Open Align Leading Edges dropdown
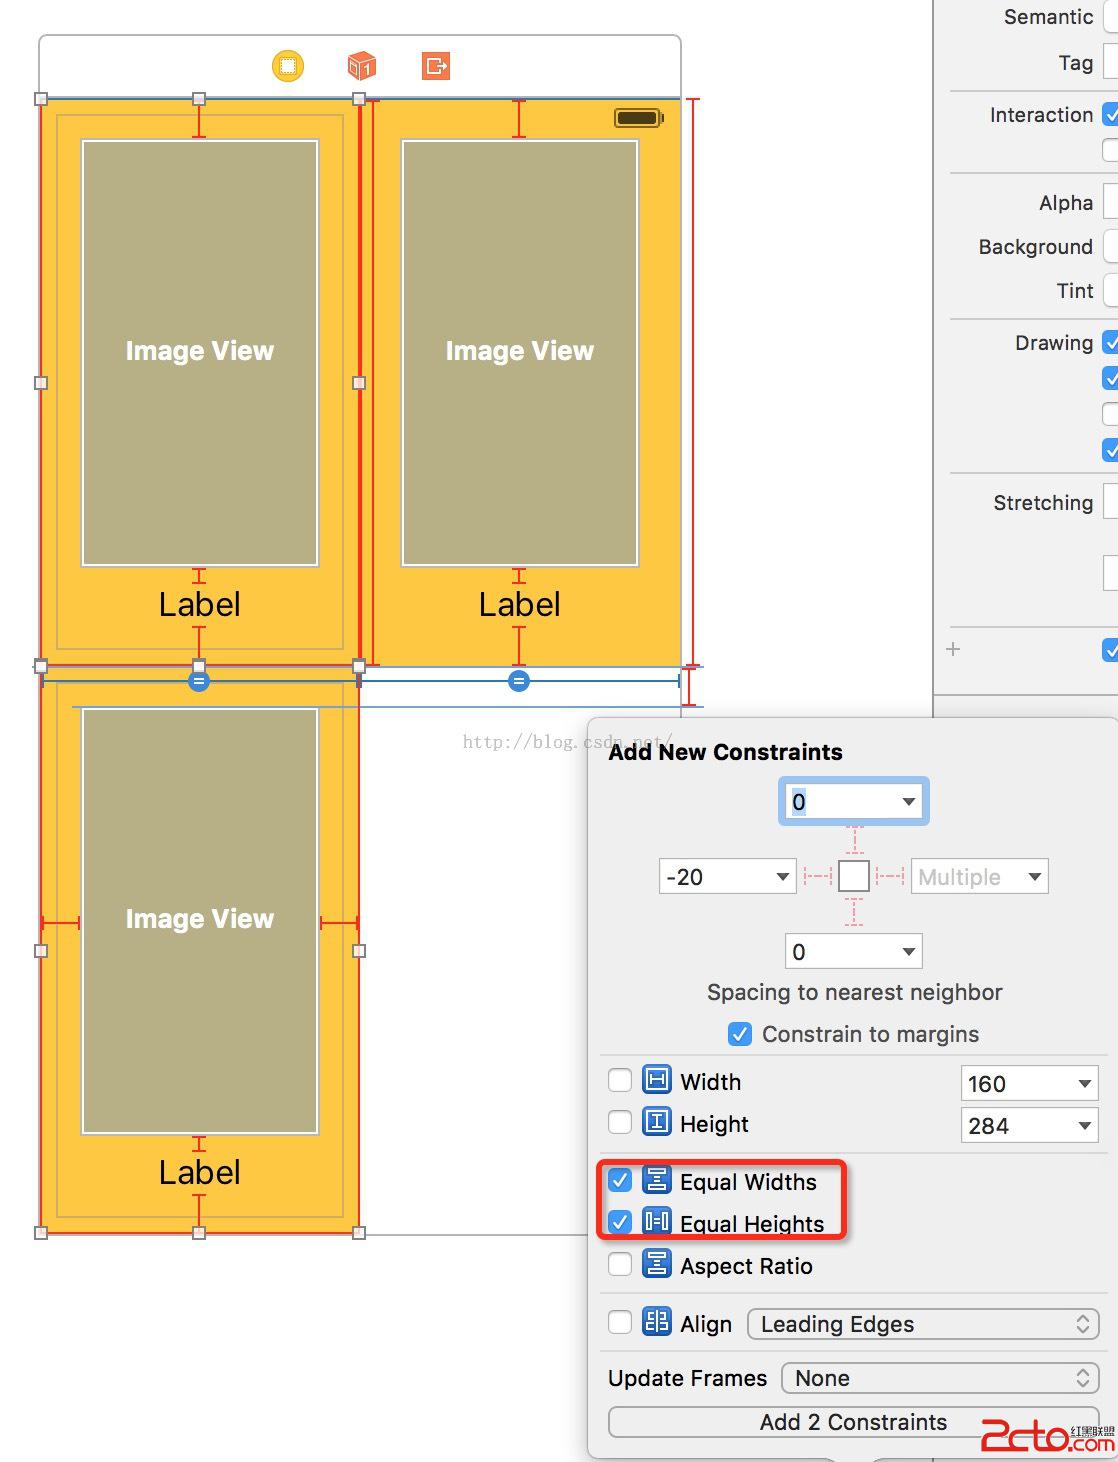The width and height of the screenshot is (1118, 1462). click(x=923, y=1324)
